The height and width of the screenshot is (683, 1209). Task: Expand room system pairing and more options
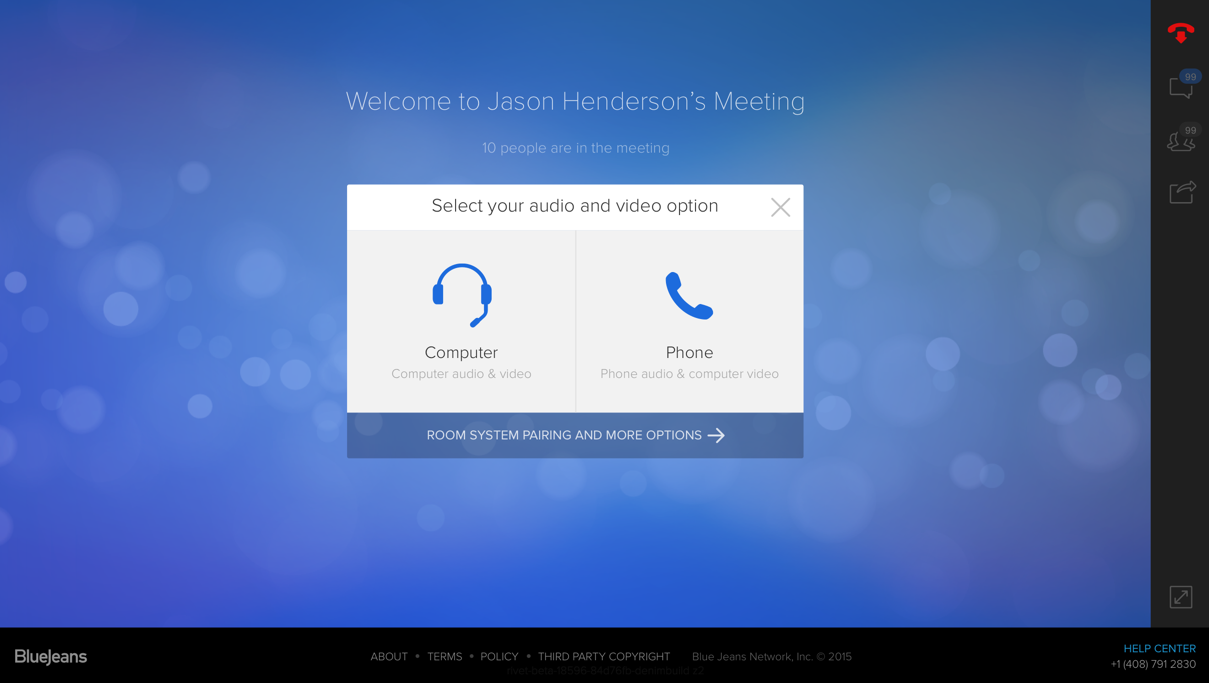click(x=575, y=436)
